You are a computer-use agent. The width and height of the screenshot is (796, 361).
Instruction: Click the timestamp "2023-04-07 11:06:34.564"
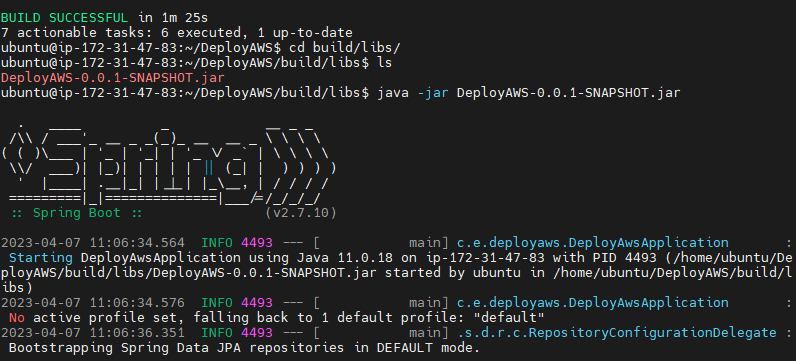click(92, 243)
